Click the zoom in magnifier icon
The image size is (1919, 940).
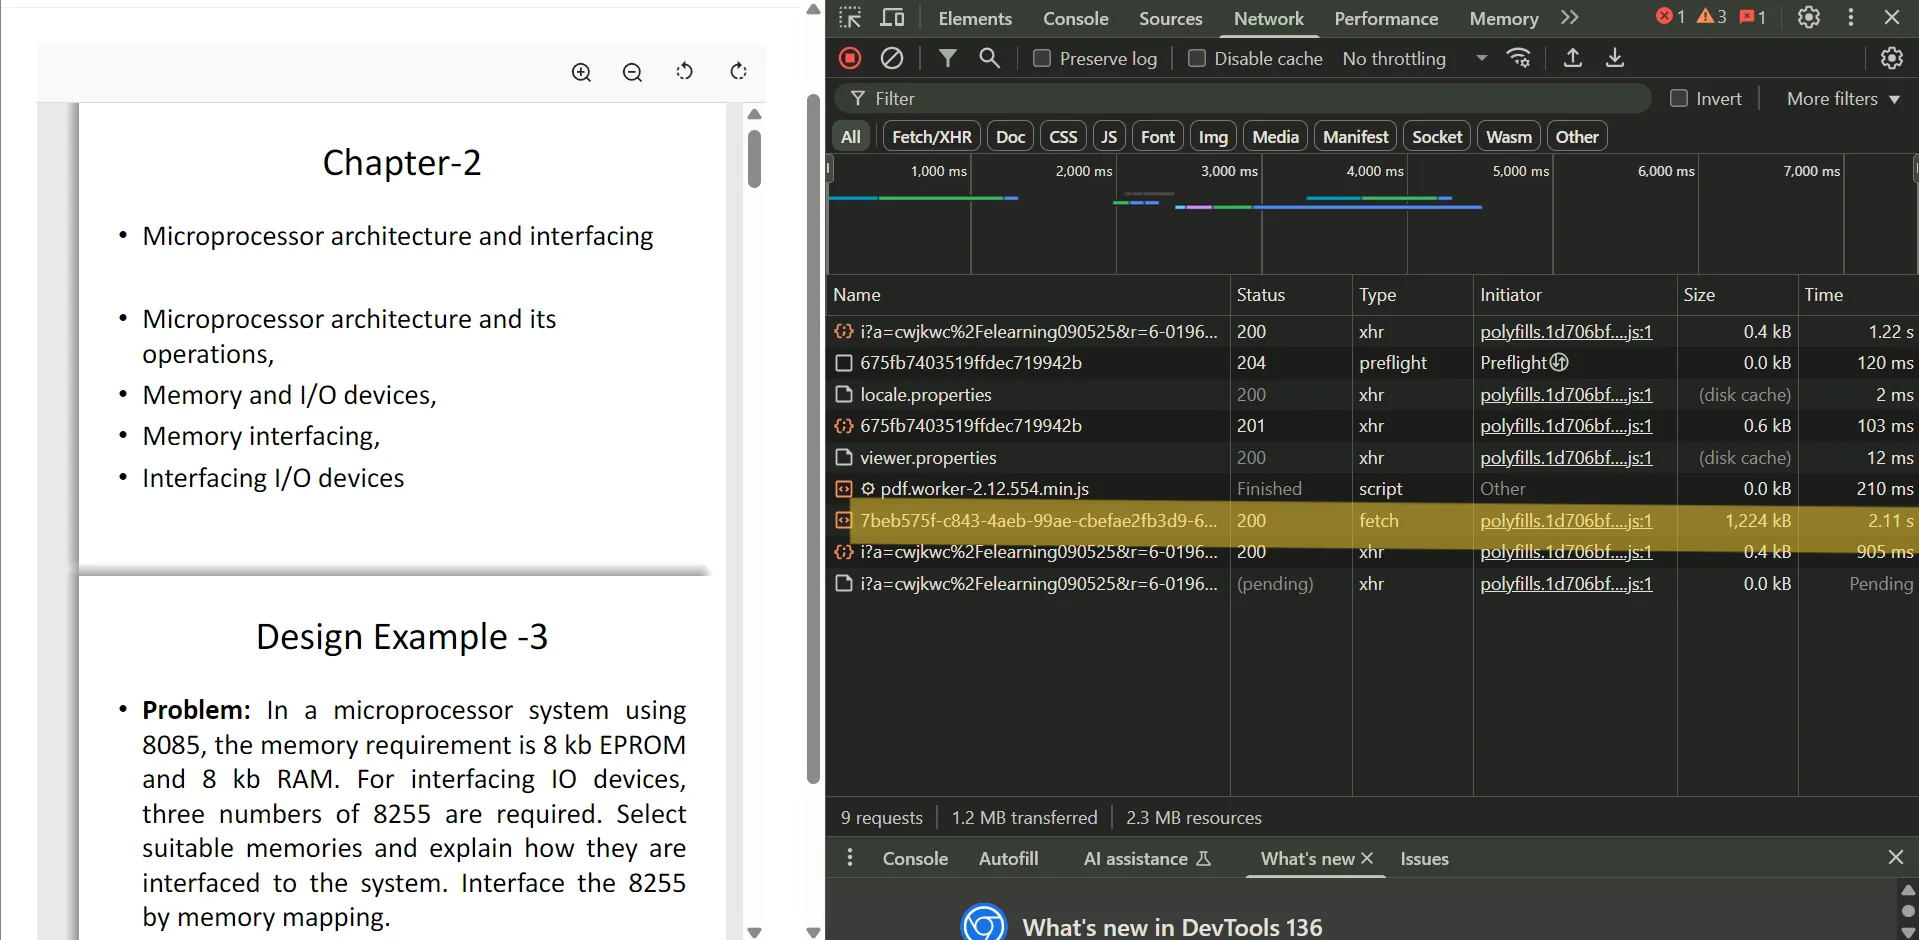coord(581,72)
